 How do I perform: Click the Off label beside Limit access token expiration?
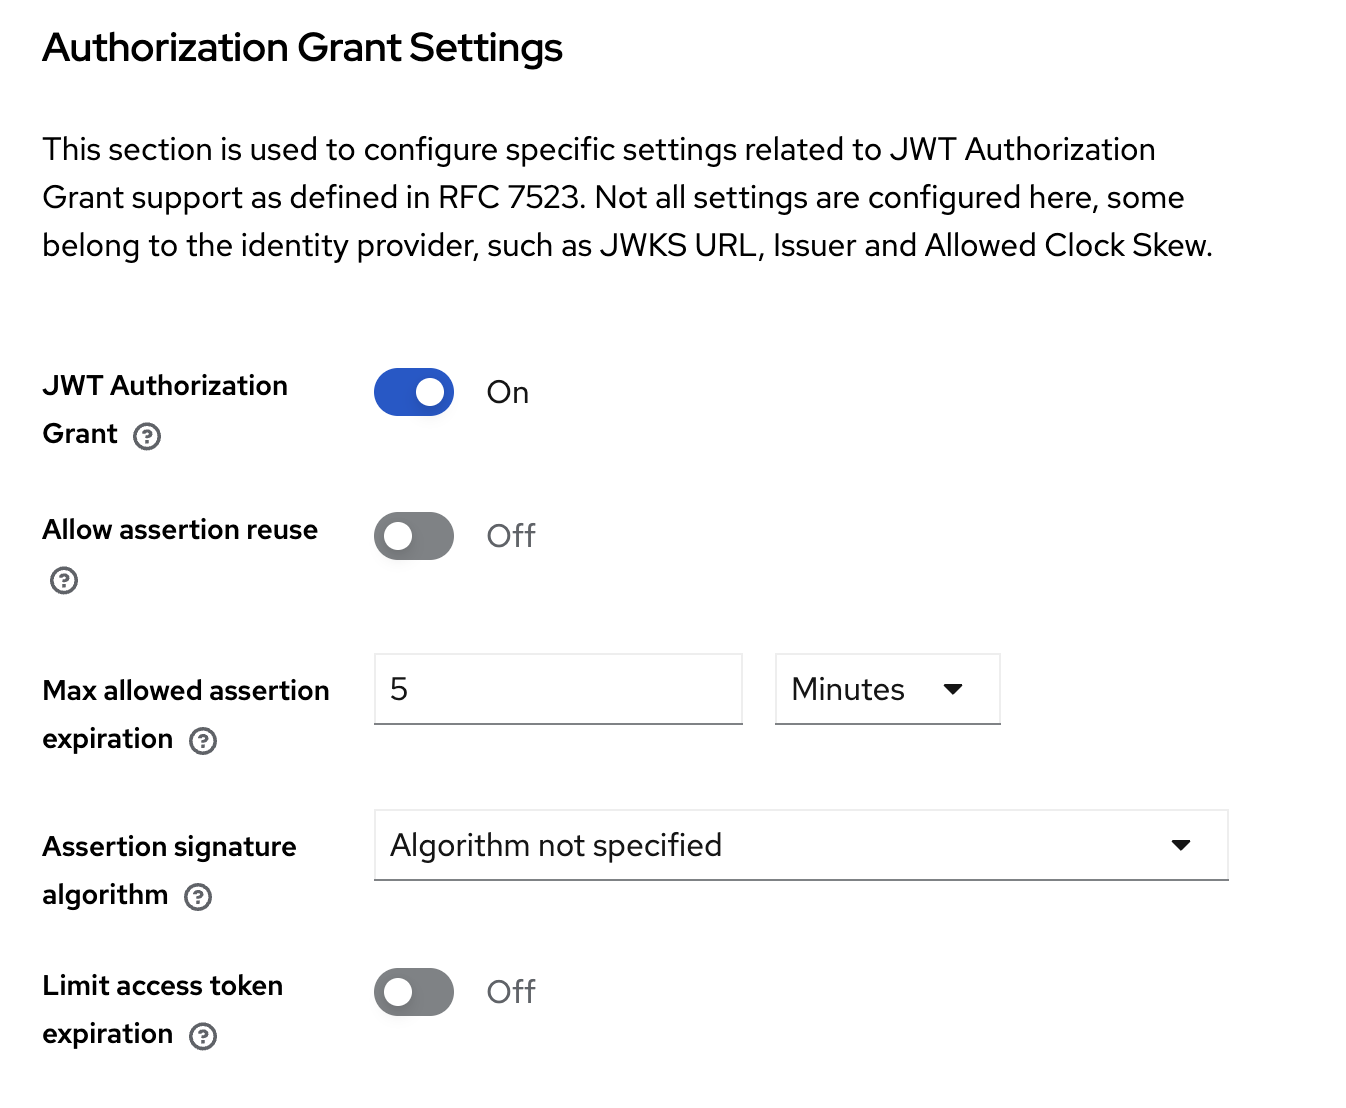pyautogui.click(x=511, y=992)
